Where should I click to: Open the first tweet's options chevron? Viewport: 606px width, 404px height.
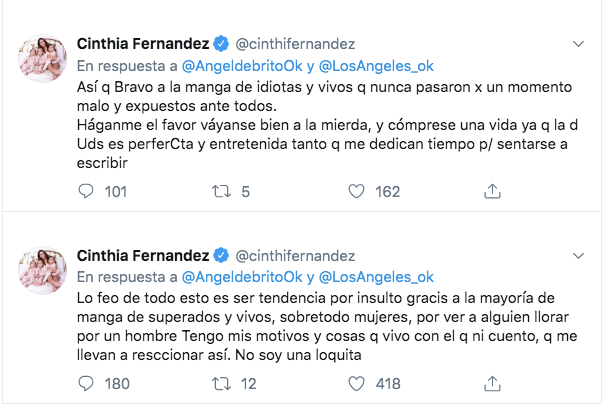(x=578, y=45)
